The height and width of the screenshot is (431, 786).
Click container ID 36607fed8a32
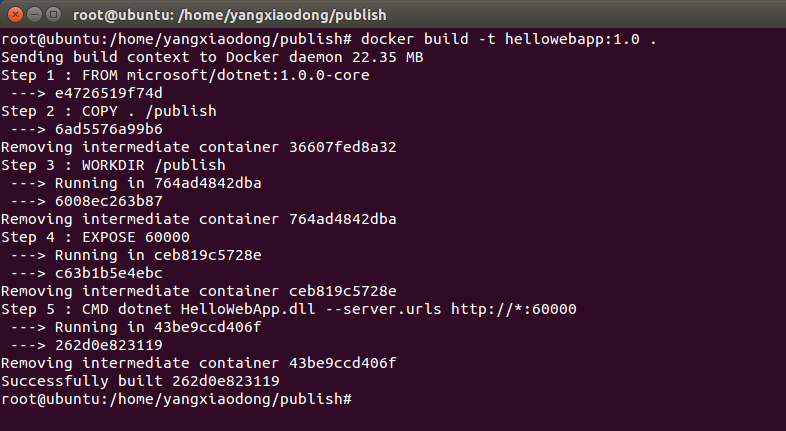(343, 147)
